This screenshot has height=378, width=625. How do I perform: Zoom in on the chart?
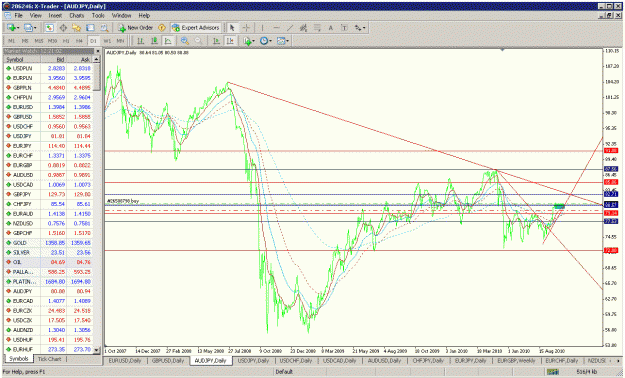tap(185, 41)
